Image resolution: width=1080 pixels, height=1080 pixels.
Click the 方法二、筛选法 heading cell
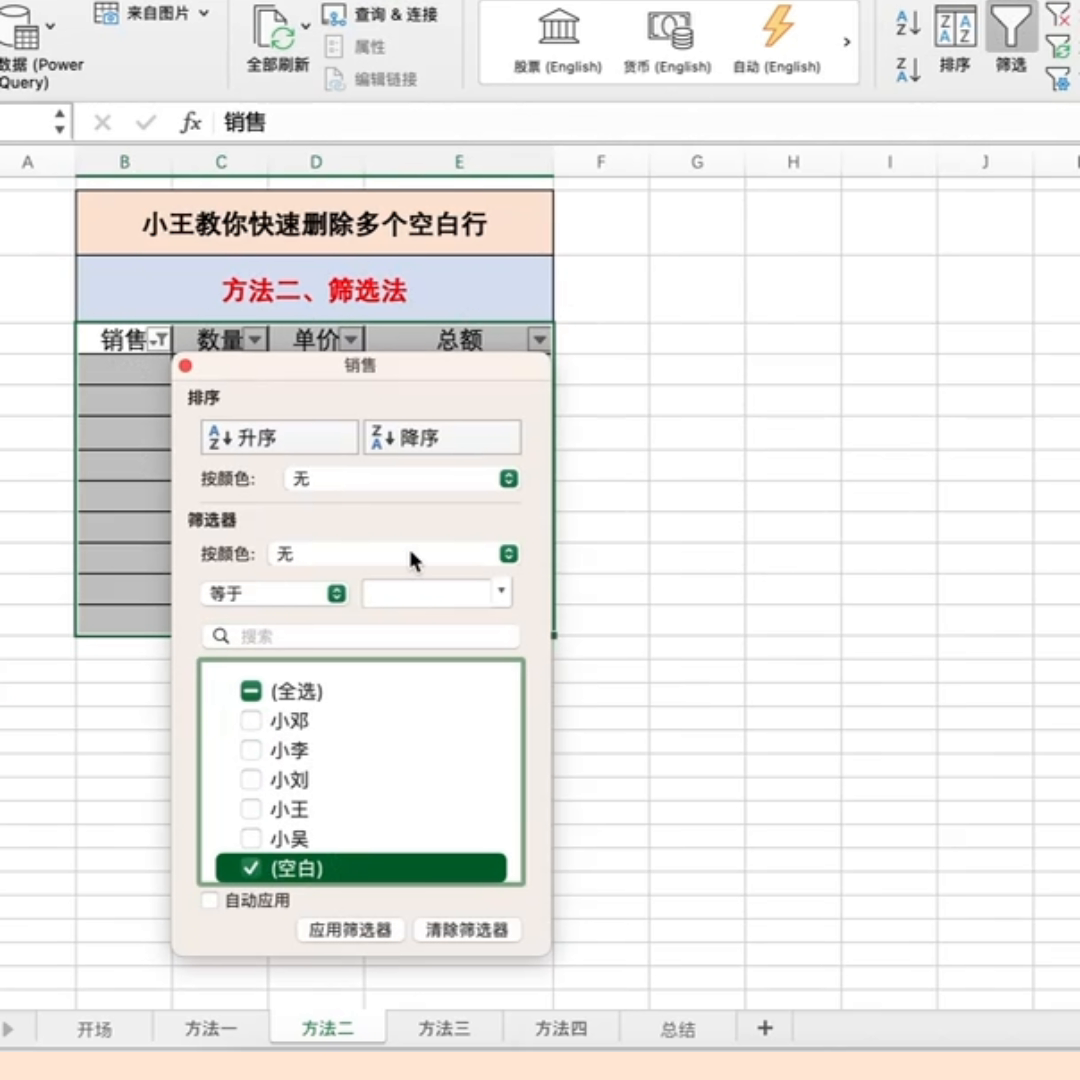click(314, 290)
